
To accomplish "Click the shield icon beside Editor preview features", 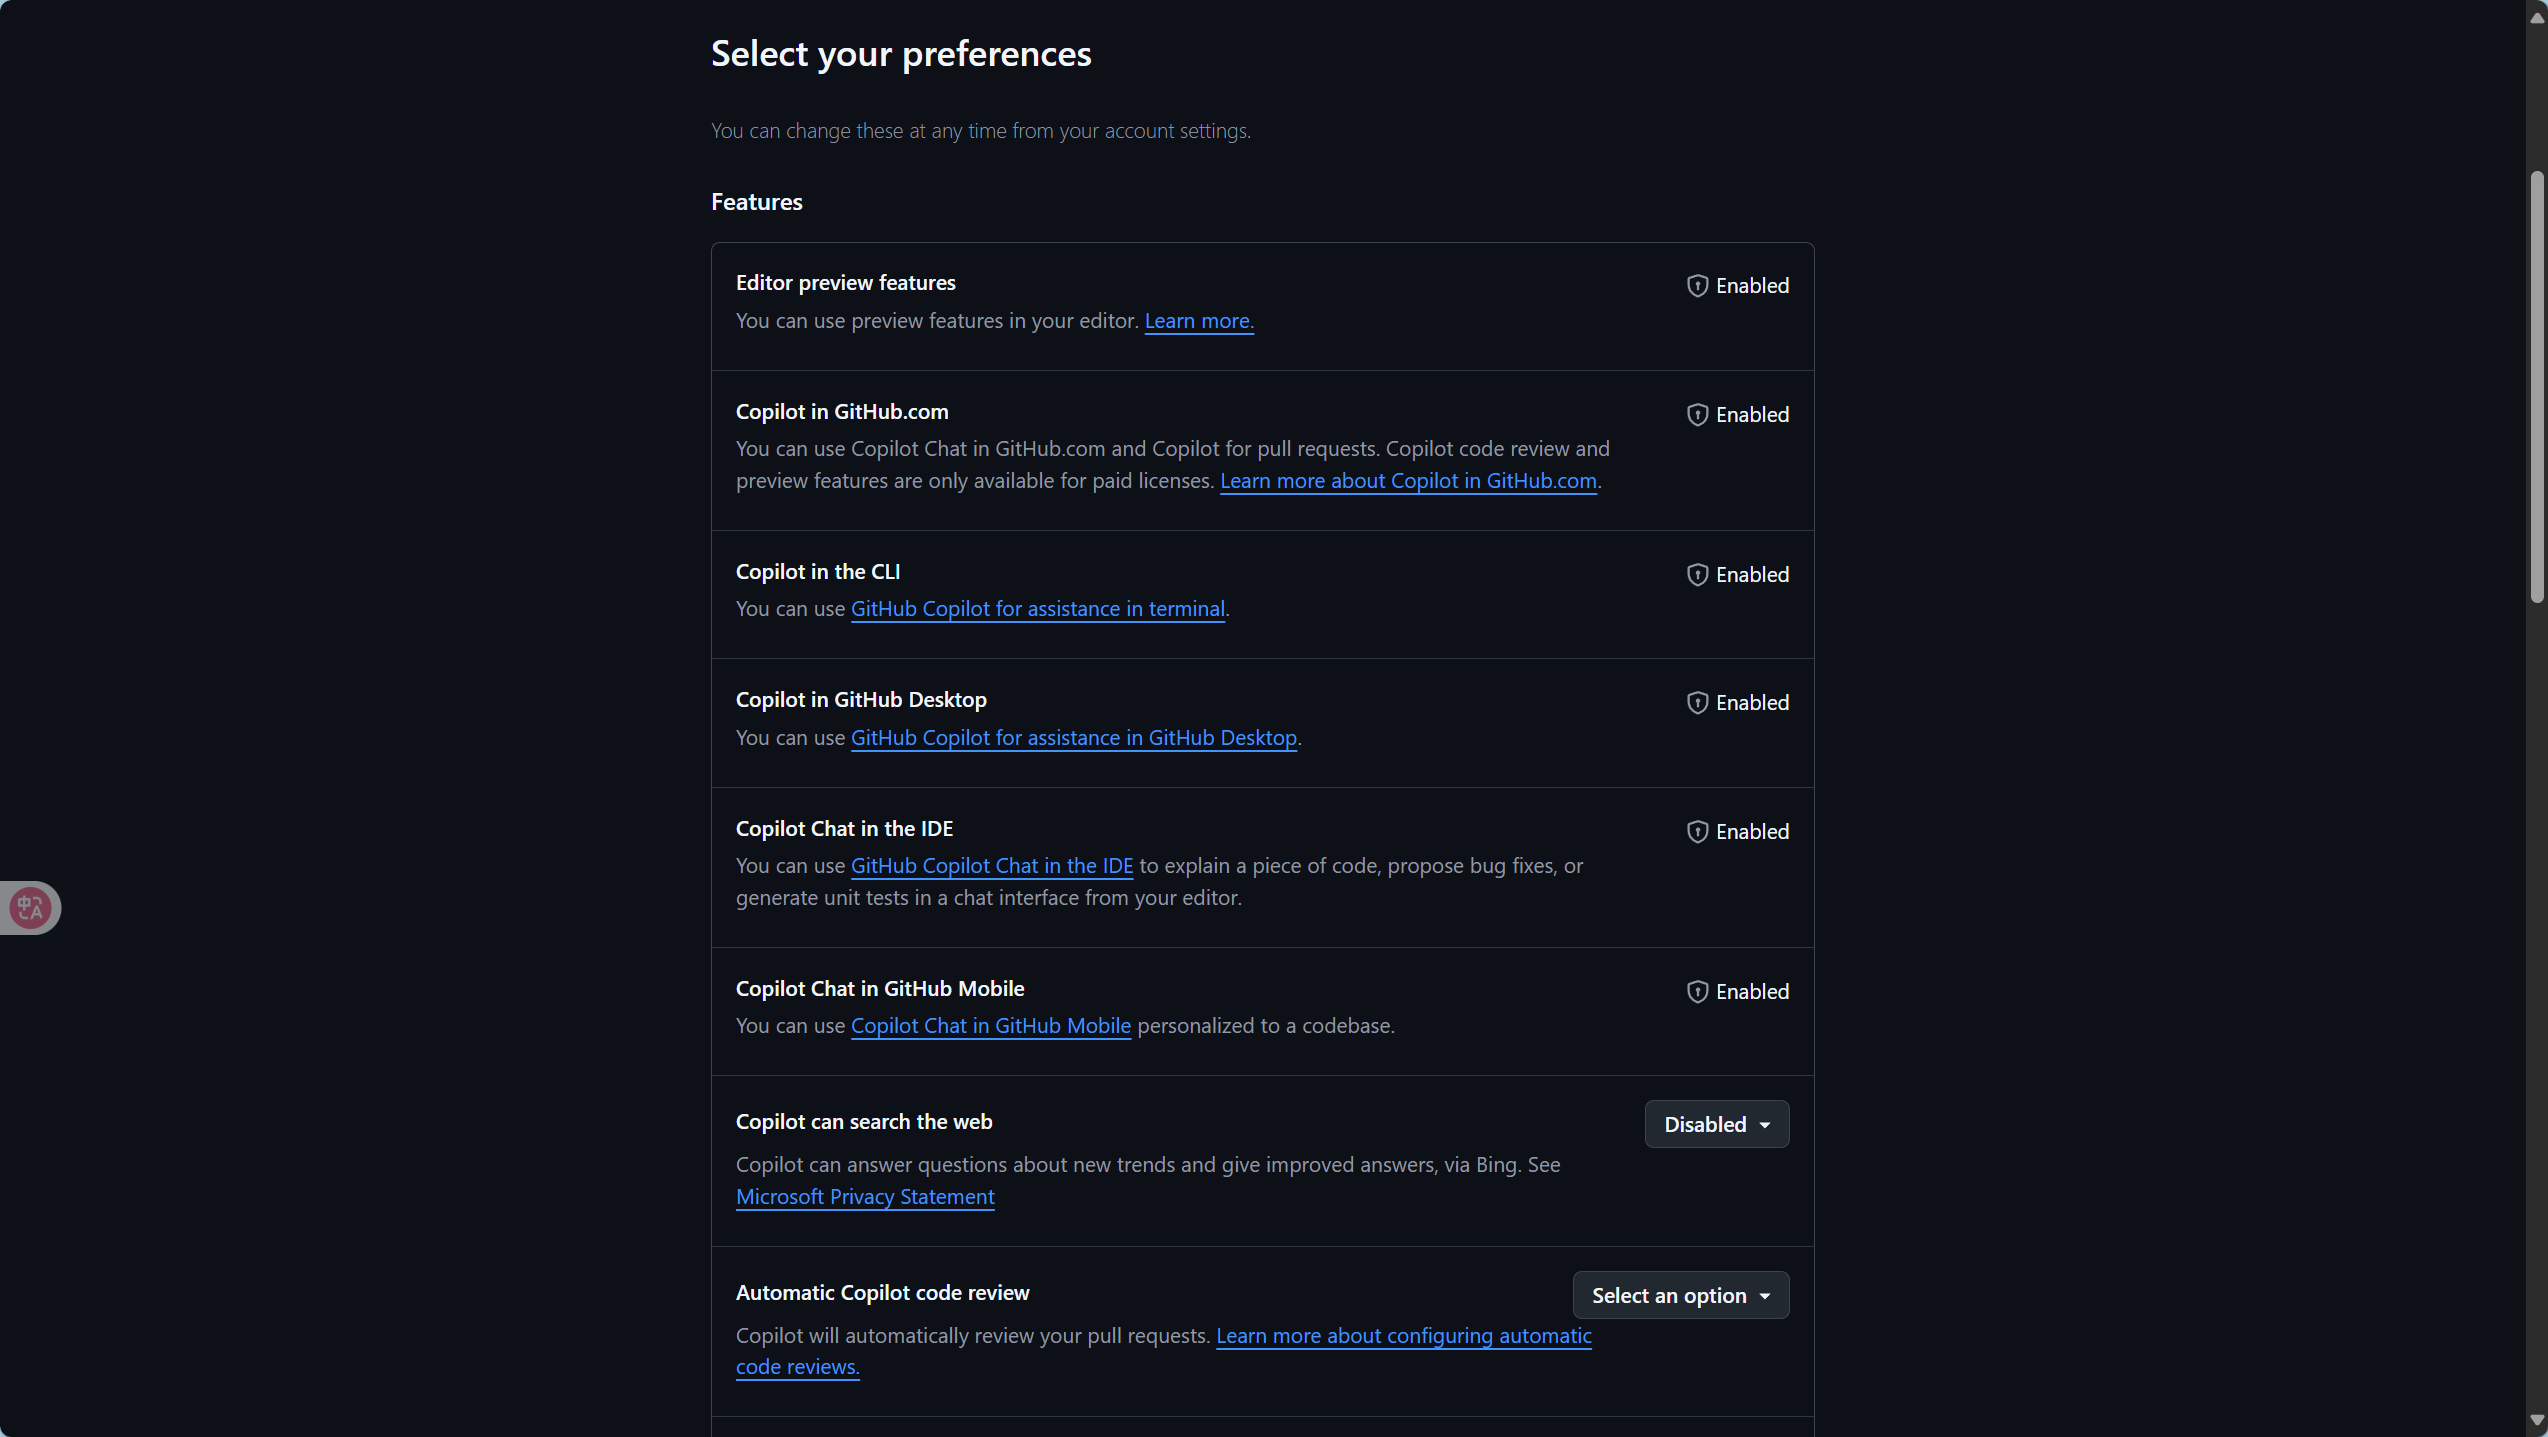I will (1697, 286).
